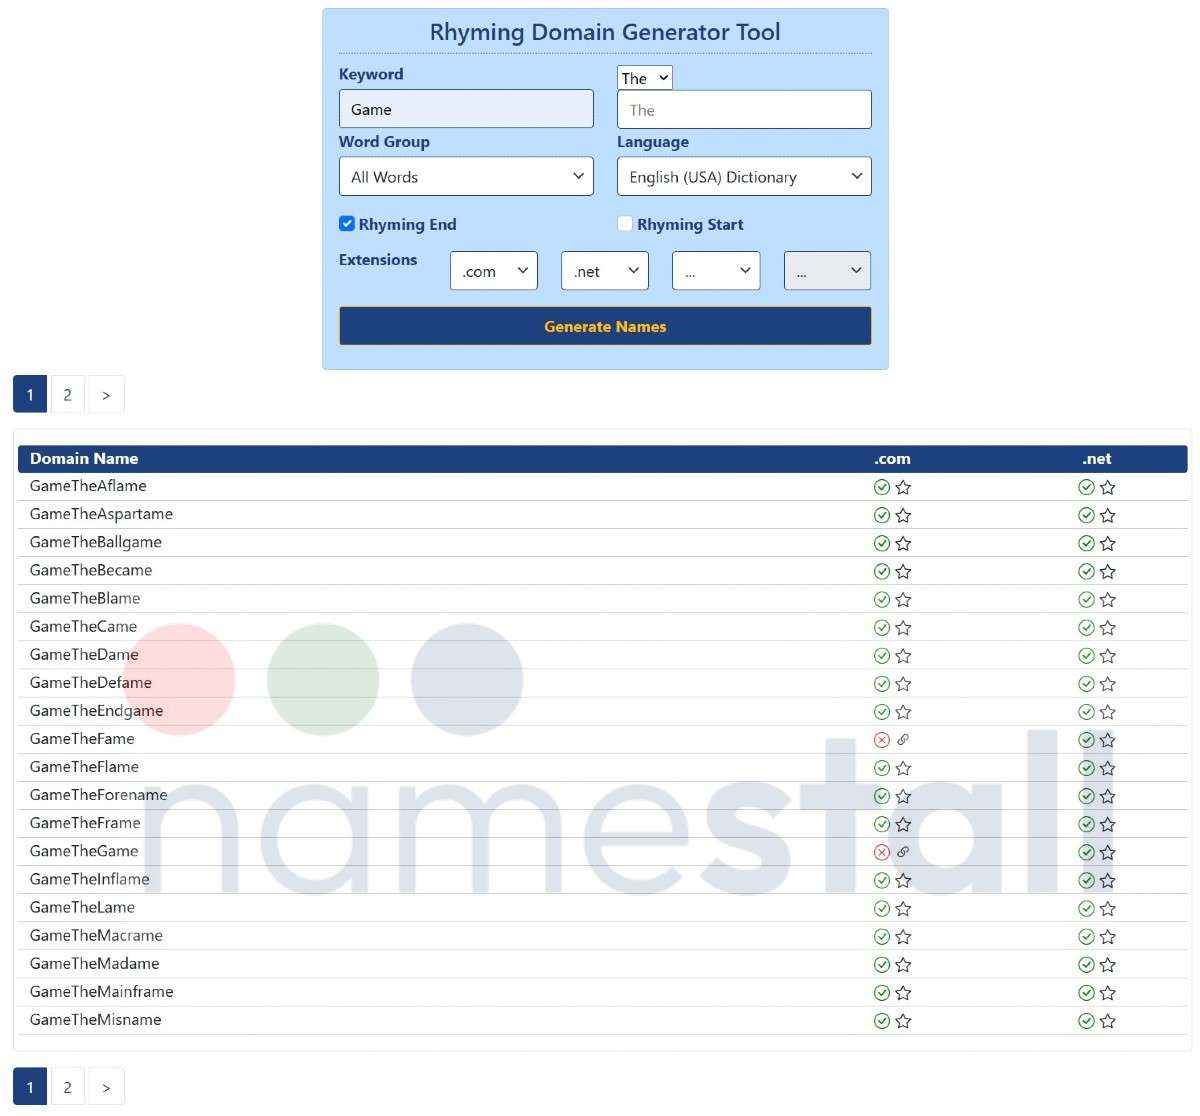1200x1116 pixels.
Task: Open the Word Group dropdown
Action: click(466, 176)
